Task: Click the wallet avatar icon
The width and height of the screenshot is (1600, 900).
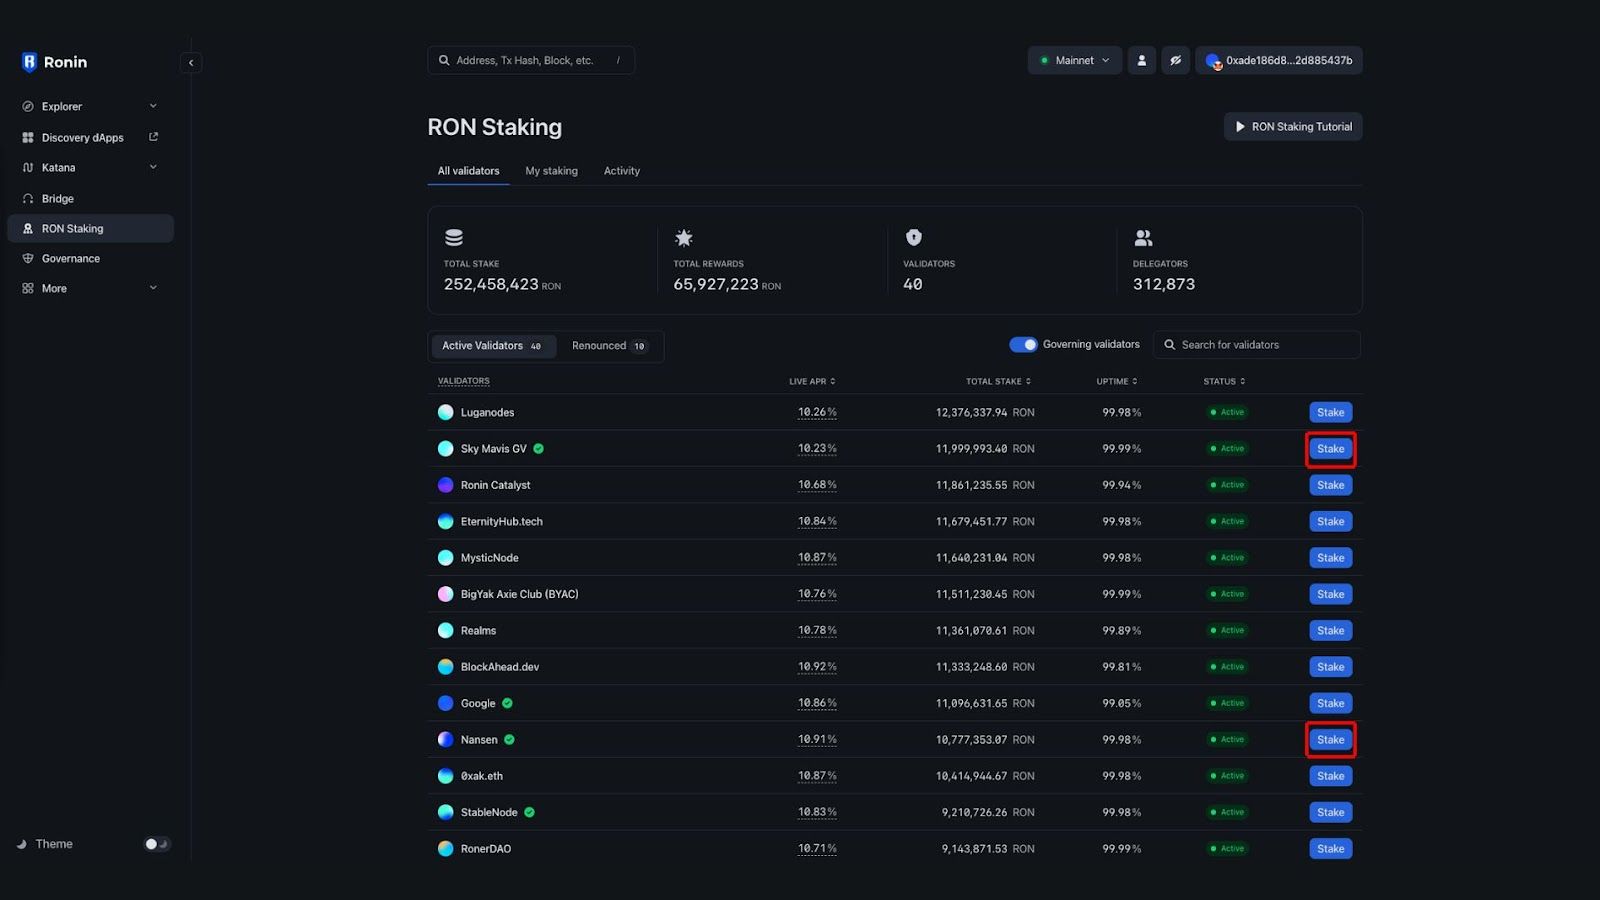Action: pyautogui.click(x=1213, y=61)
